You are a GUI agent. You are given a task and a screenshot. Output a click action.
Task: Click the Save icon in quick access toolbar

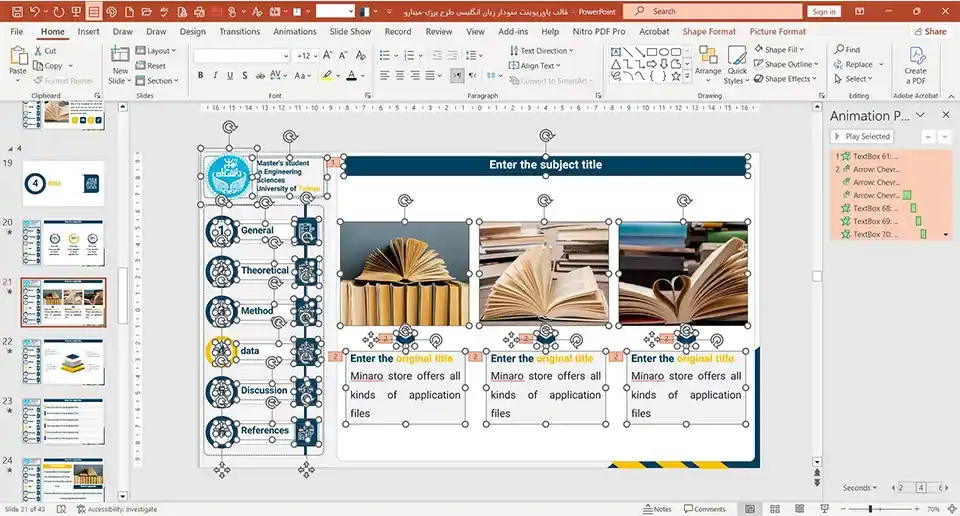(x=17, y=12)
